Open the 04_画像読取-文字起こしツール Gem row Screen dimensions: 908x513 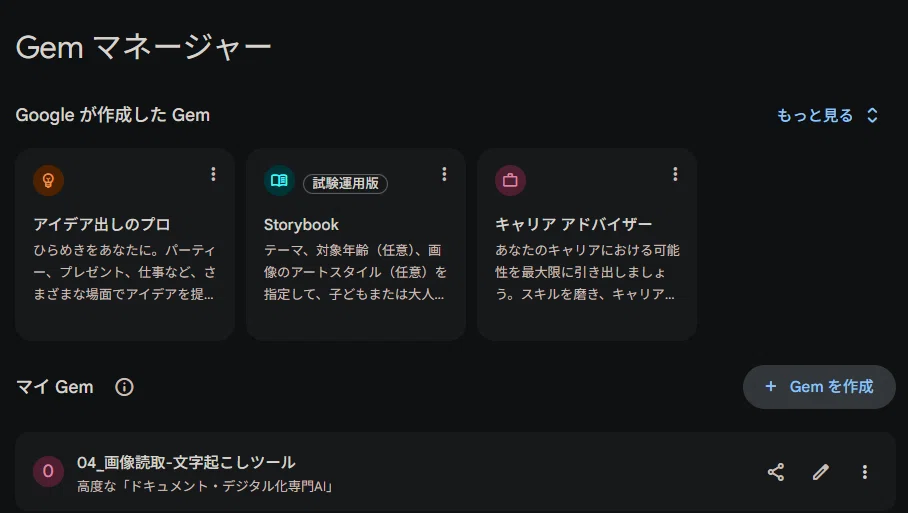455,471
